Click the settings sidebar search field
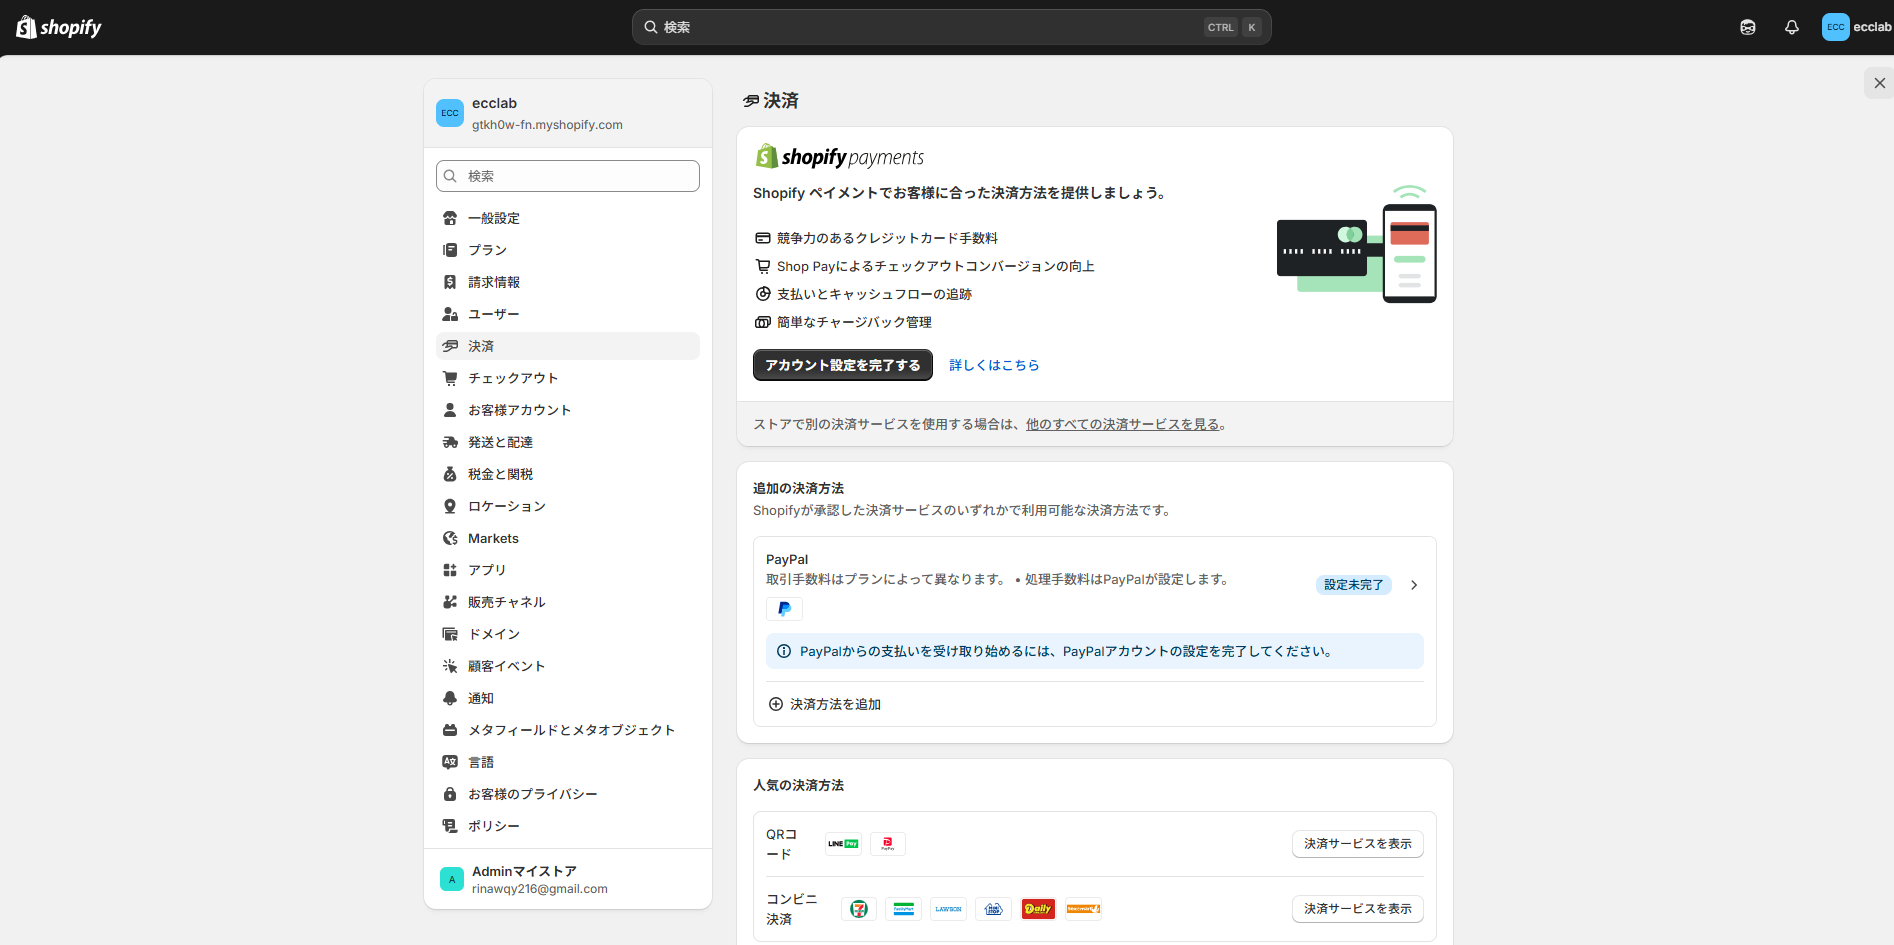This screenshot has width=1894, height=945. coord(568,176)
